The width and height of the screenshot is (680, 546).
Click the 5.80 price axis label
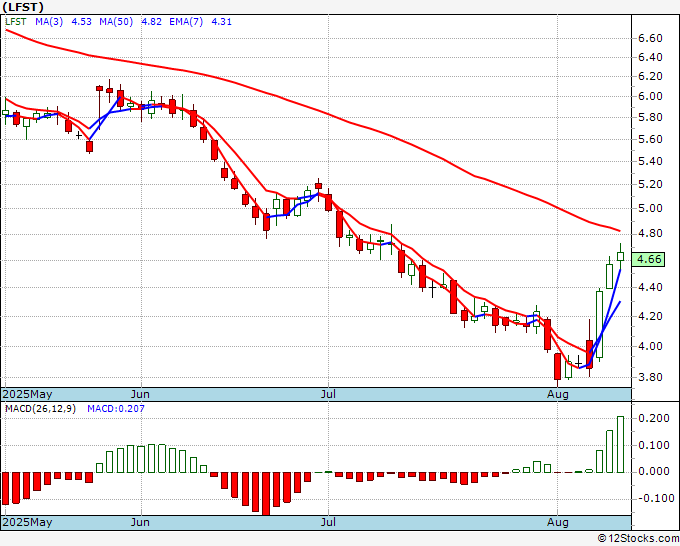point(650,117)
